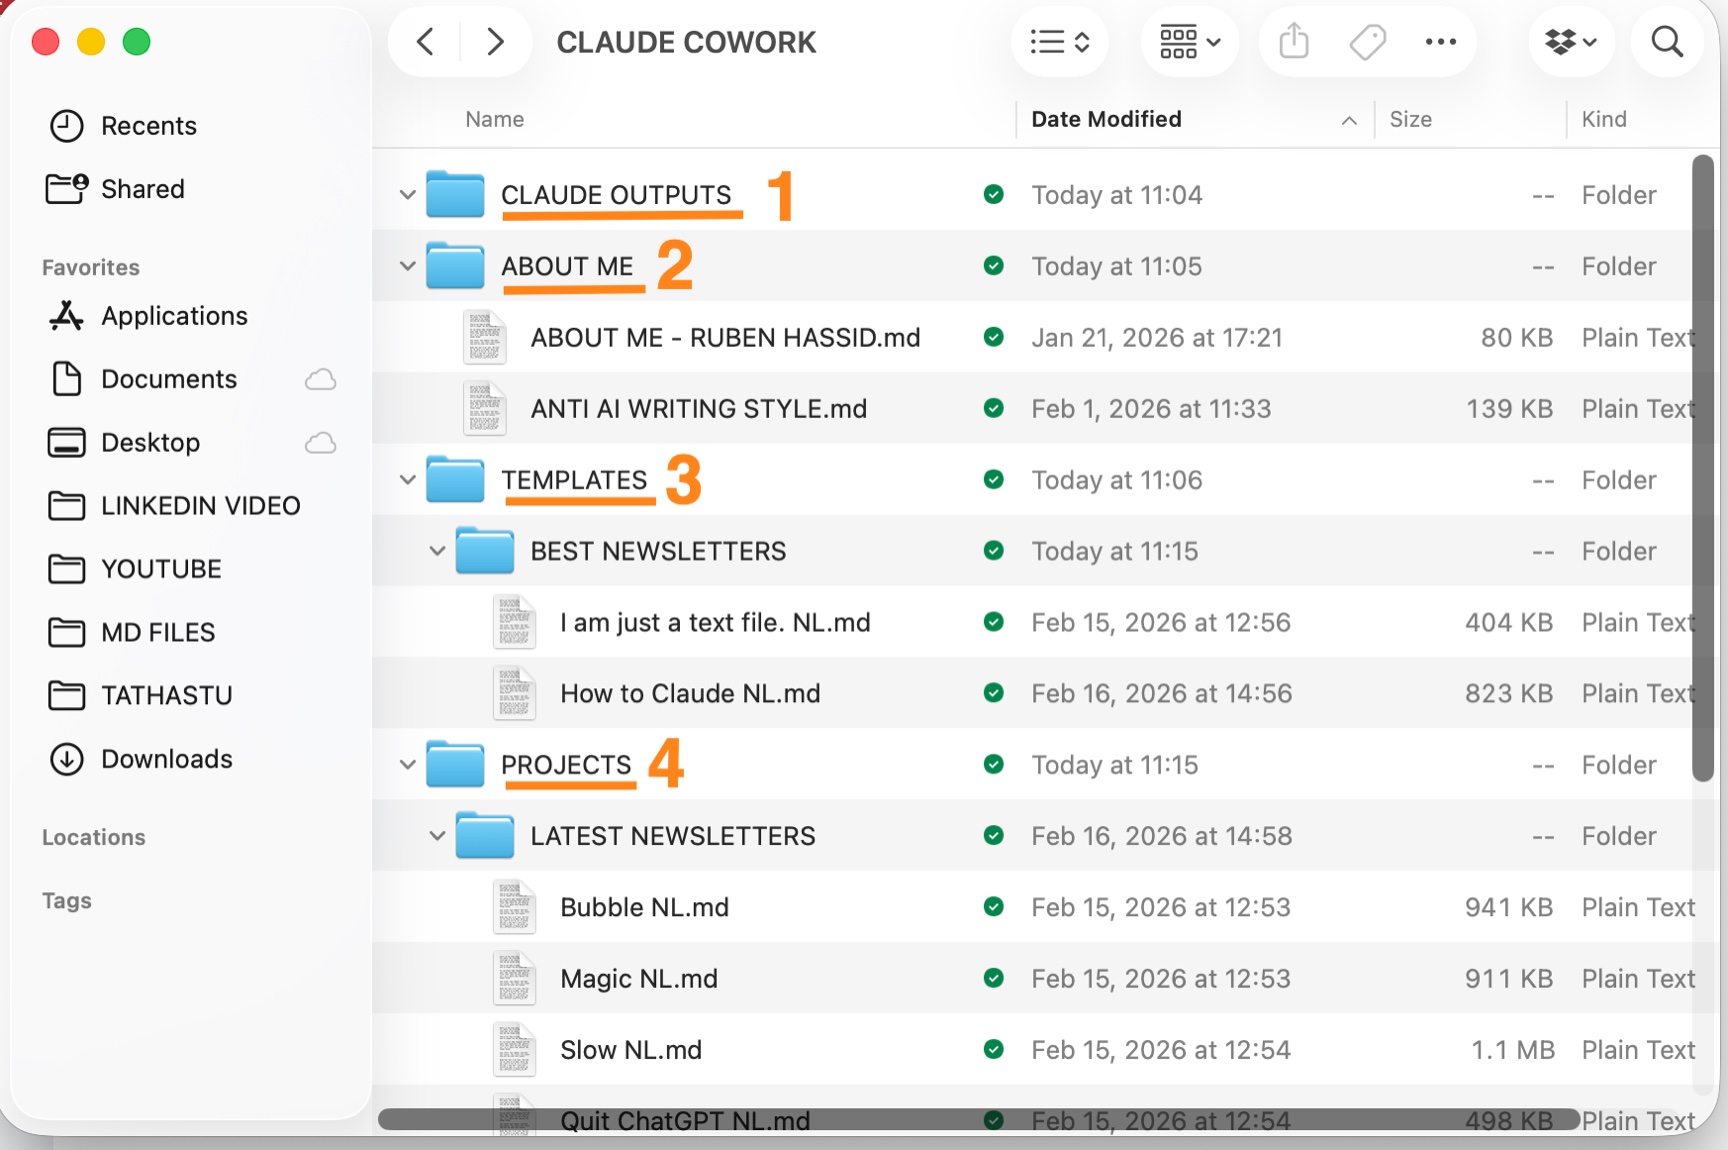Open the more actions ellipsis menu
The image size is (1728, 1150).
point(1441,42)
